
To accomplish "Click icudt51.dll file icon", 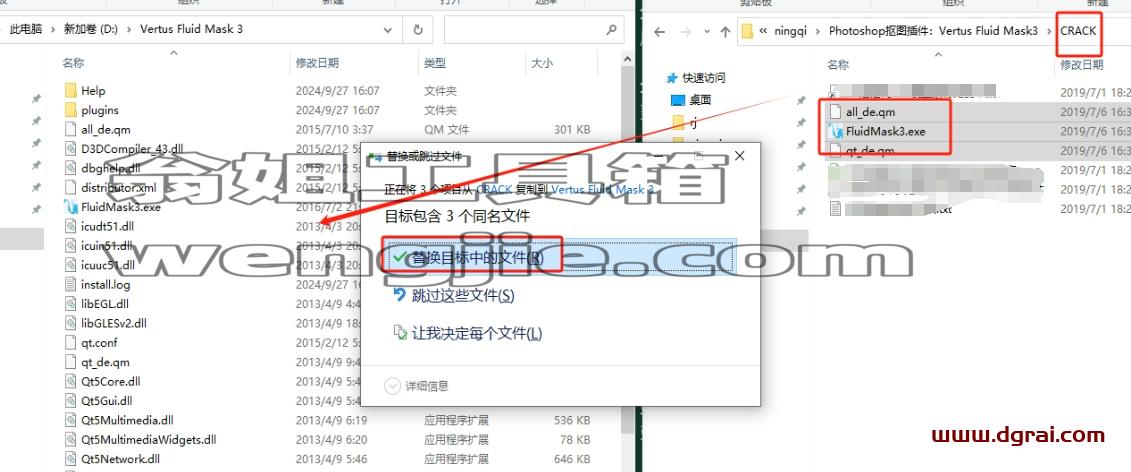I will (70, 226).
